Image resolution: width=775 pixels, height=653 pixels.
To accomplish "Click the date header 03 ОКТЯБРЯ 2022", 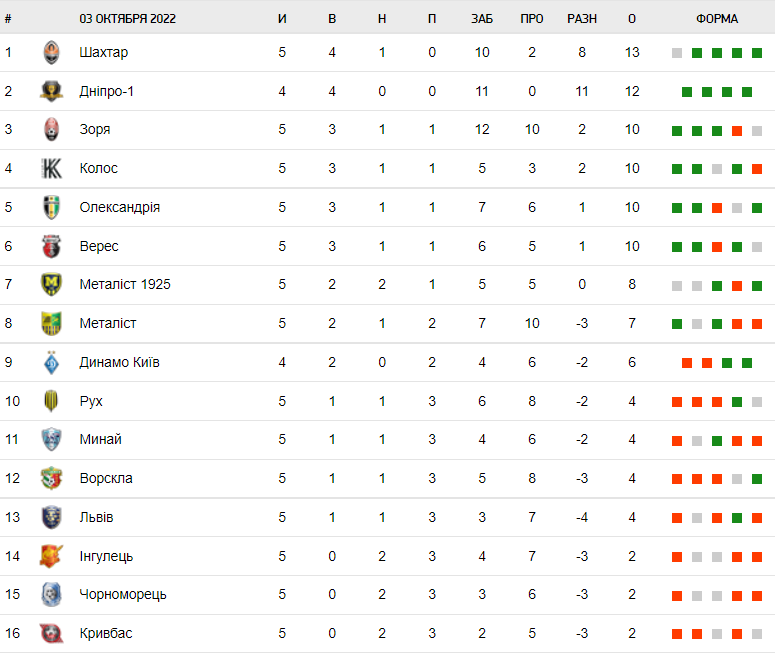I will click(128, 19).
